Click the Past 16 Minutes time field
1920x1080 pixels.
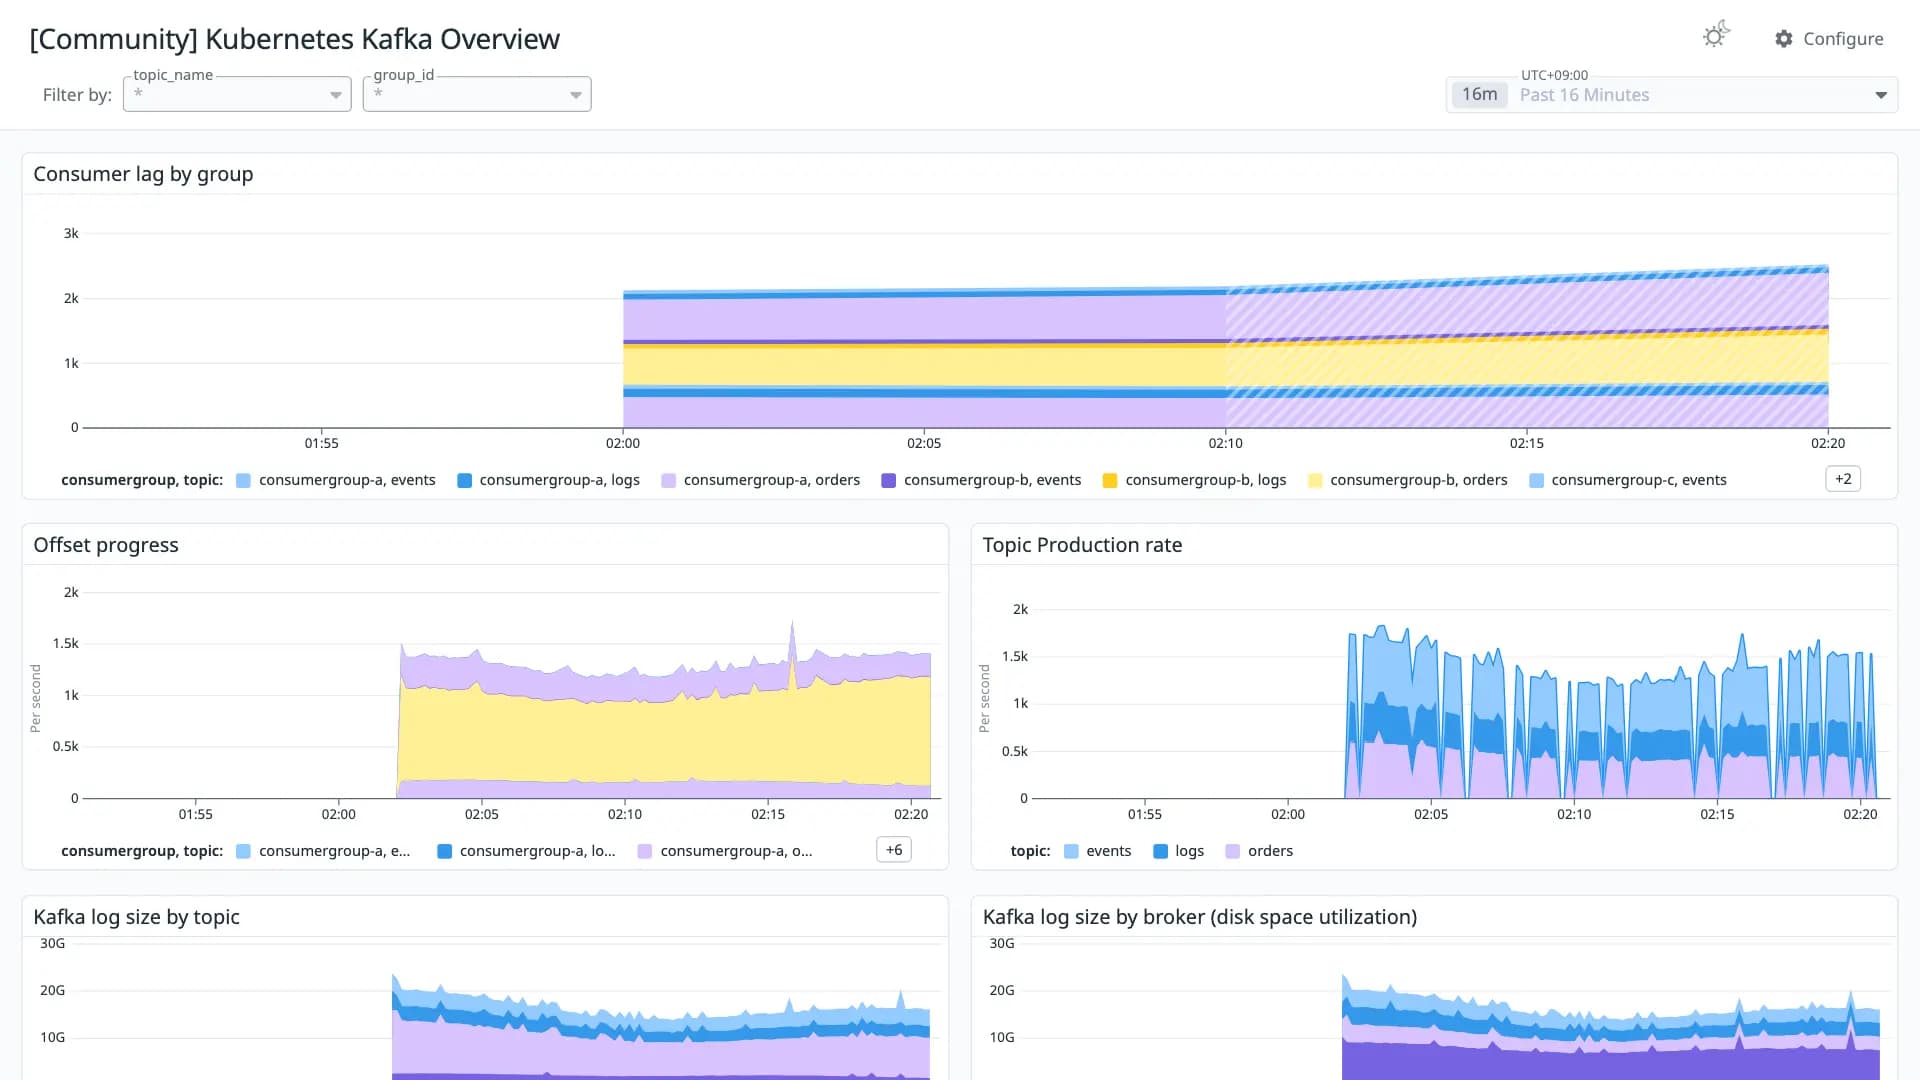point(1672,94)
